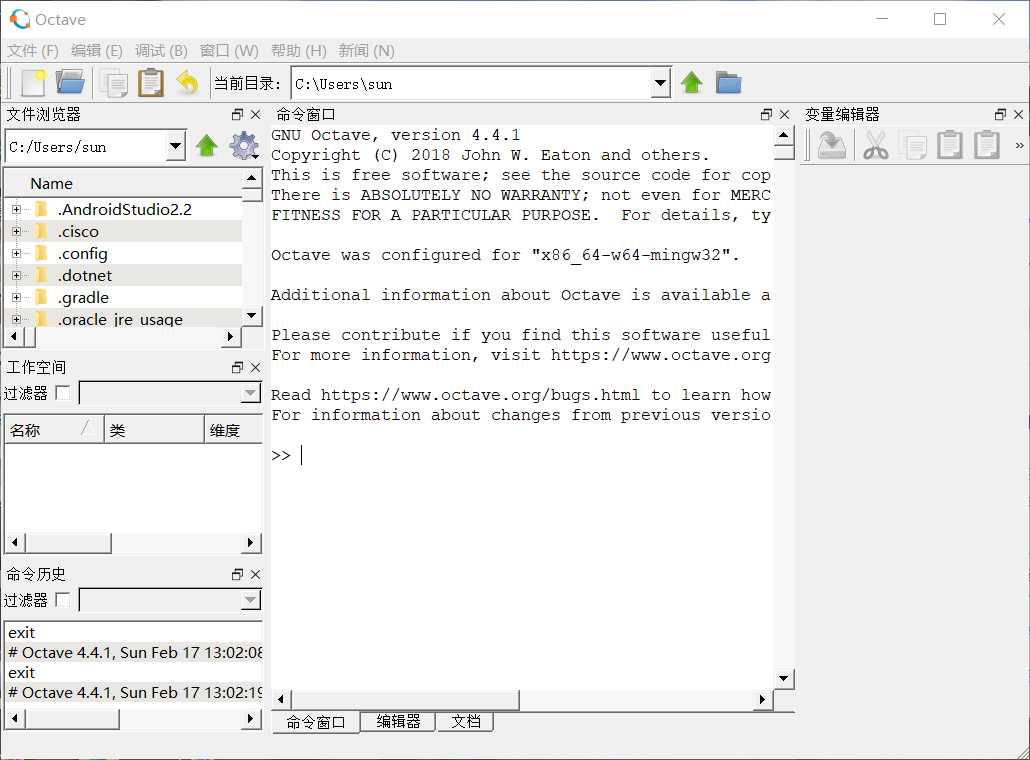
Task: Undock the Command Window panel
Action: 767,114
